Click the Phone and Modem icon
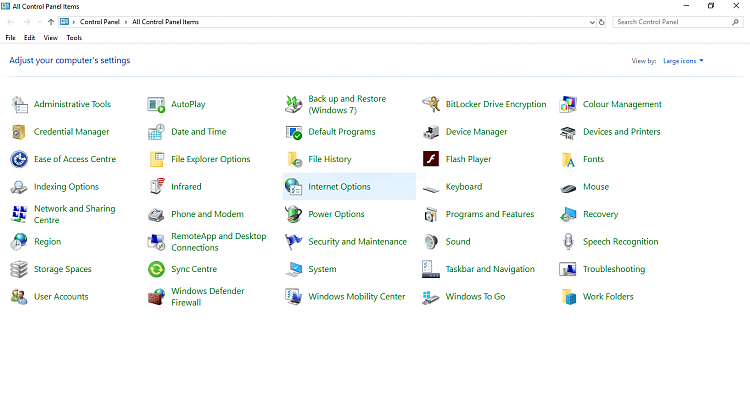This screenshot has width=750, height=400. click(156, 215)
